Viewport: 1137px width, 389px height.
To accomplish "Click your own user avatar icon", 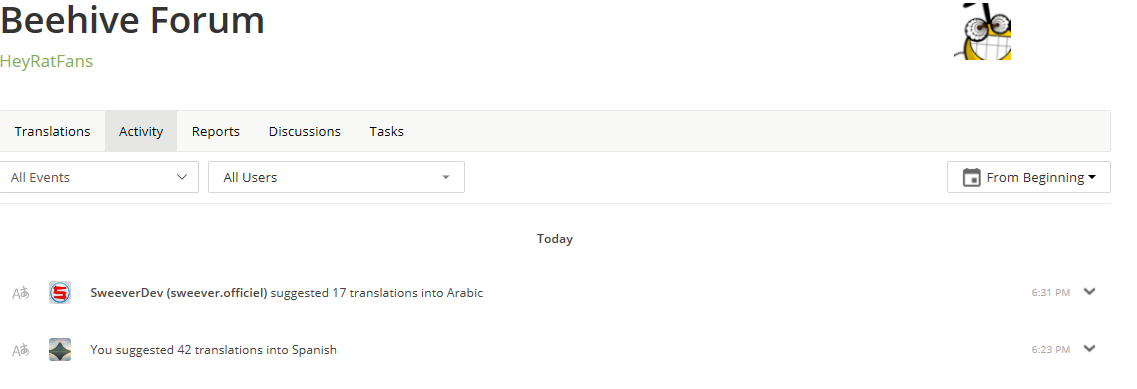I will coord(60,350).
